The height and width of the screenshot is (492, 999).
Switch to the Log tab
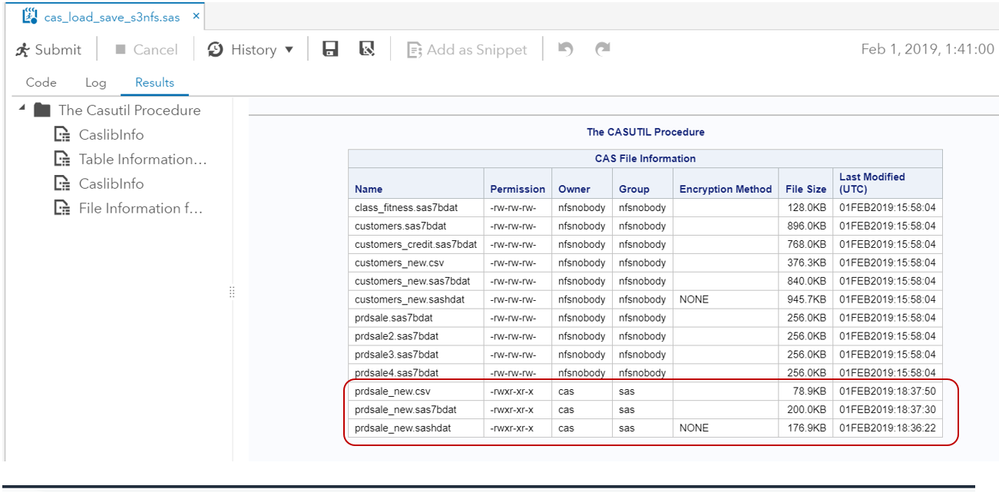point(95,83)
